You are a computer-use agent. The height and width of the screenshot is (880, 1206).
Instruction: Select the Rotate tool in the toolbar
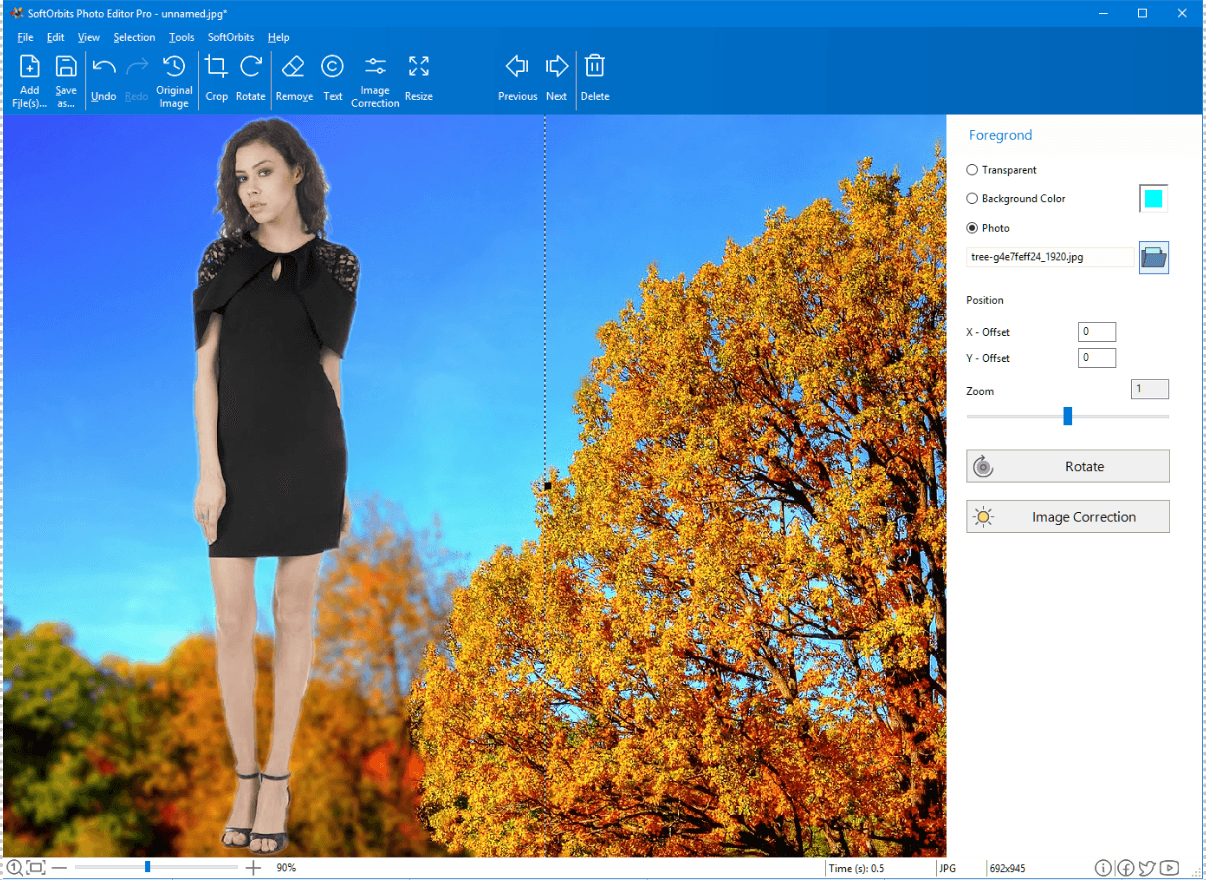(250, 76)
